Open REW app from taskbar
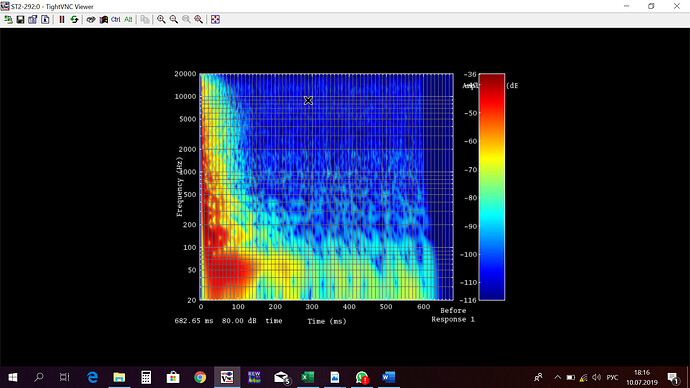The image size is (690, 388). [x=254, y=377]
